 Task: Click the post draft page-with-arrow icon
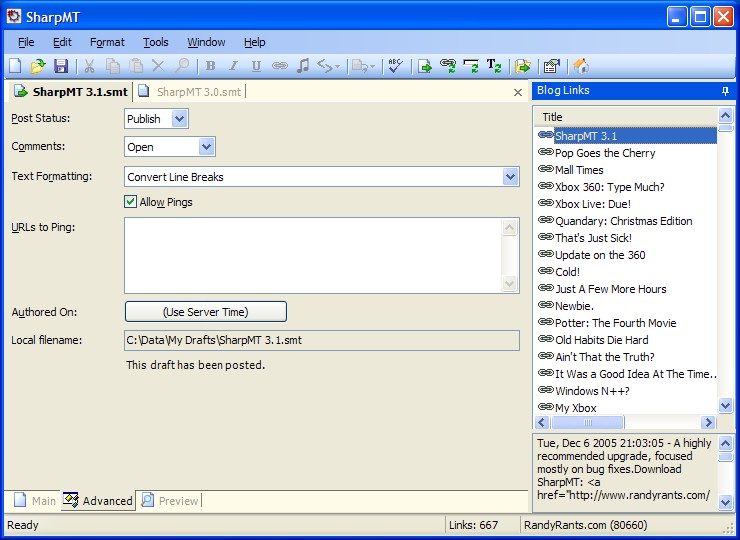[x=425, y=66]
